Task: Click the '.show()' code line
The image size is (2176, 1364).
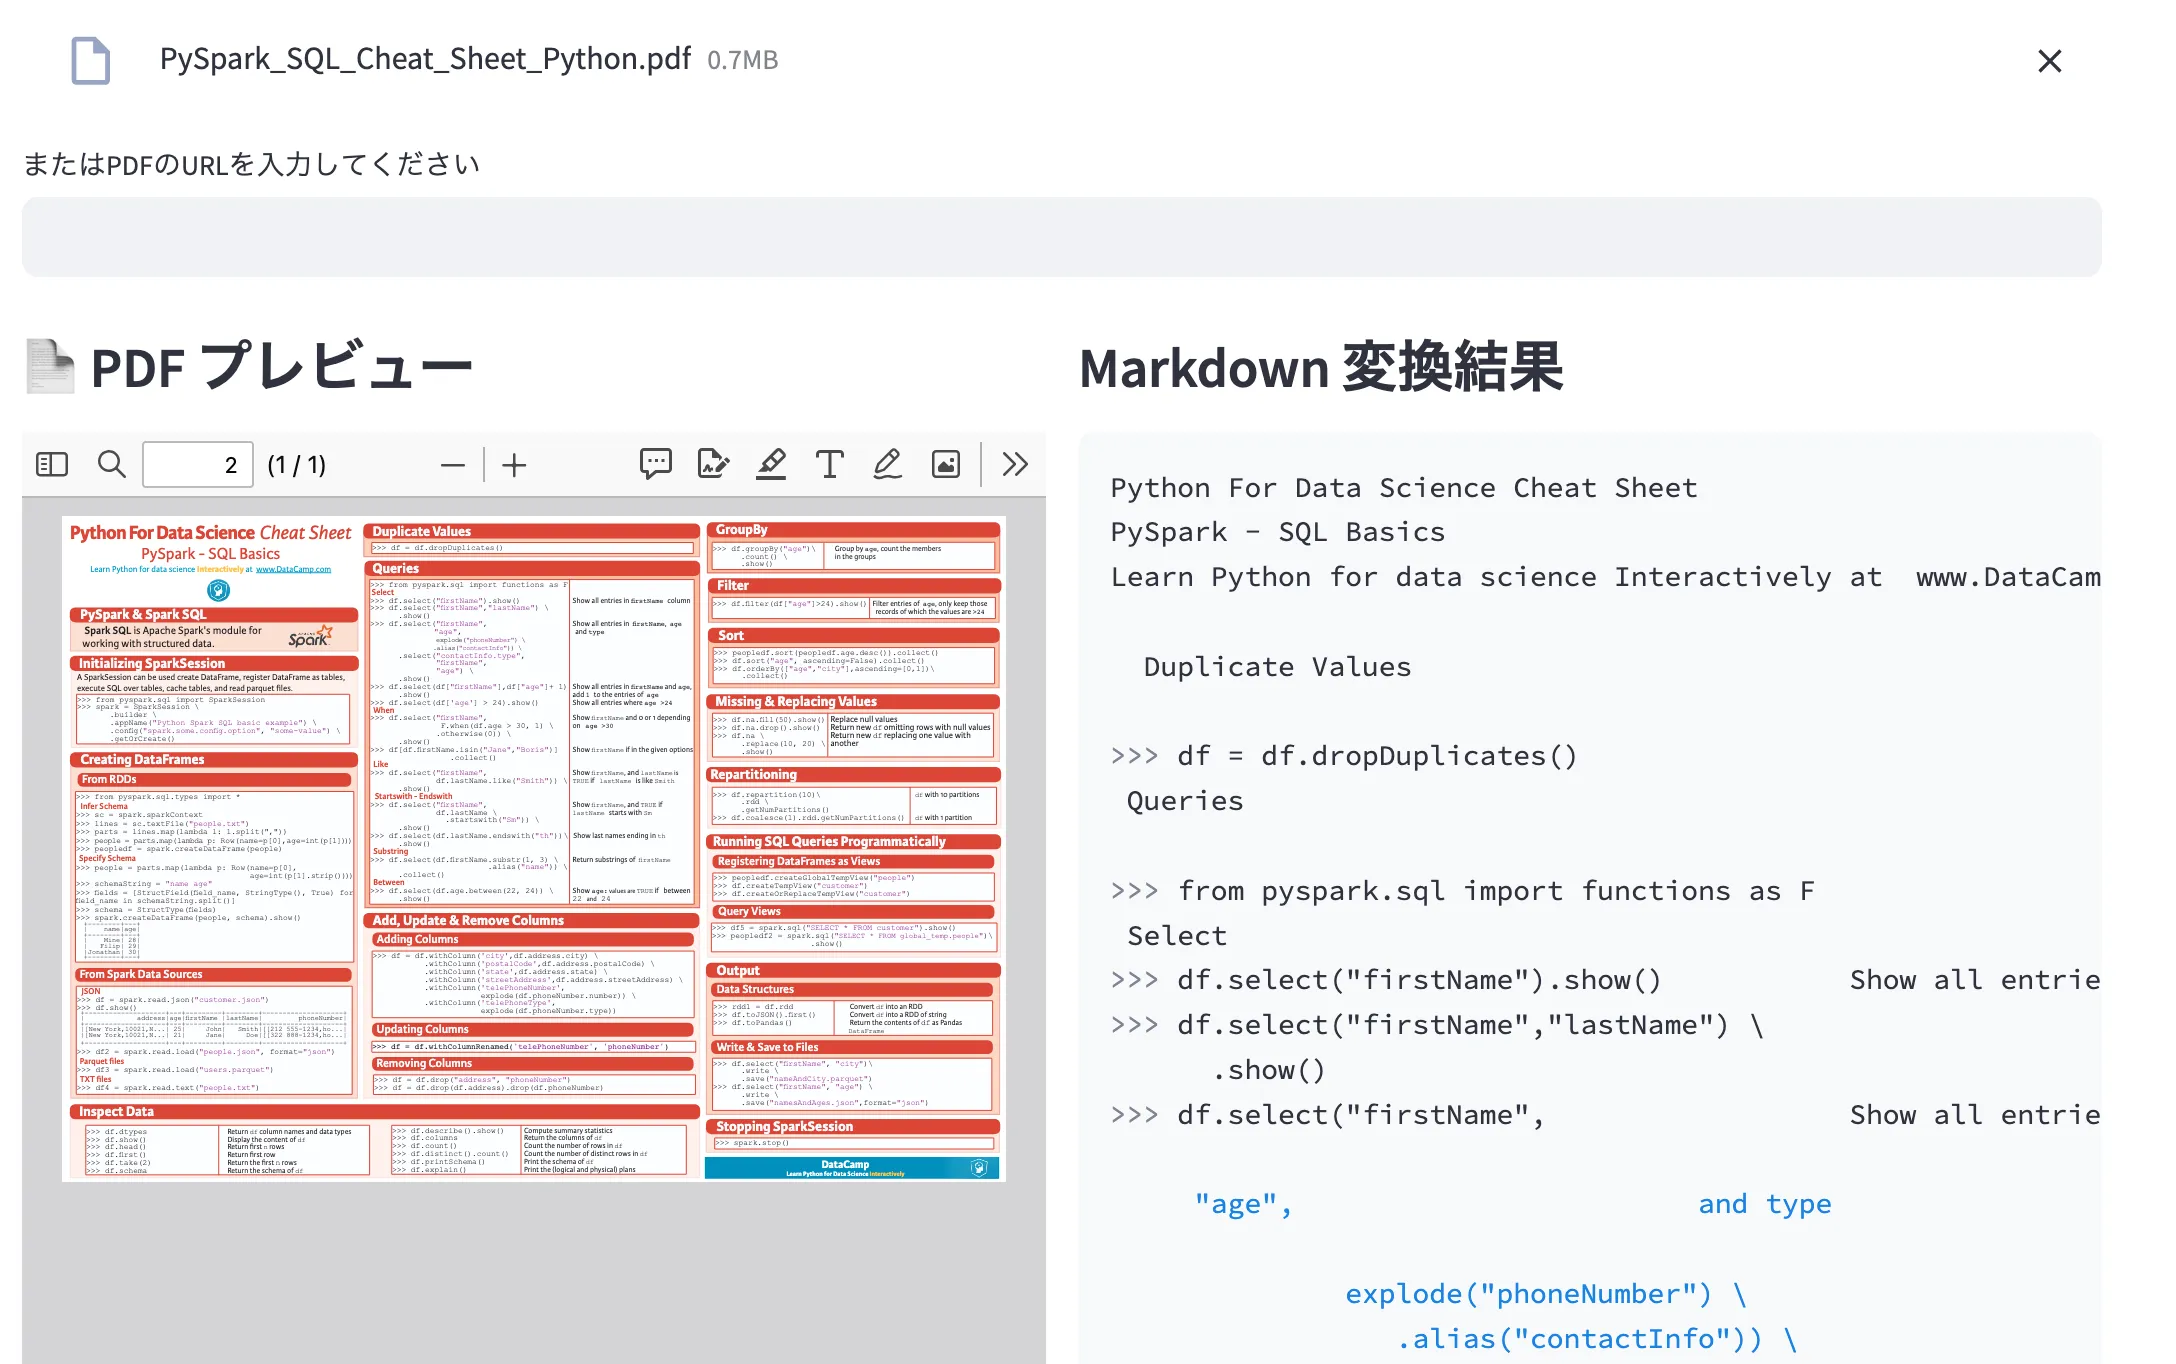Action: click(x=1269, y=1070)
